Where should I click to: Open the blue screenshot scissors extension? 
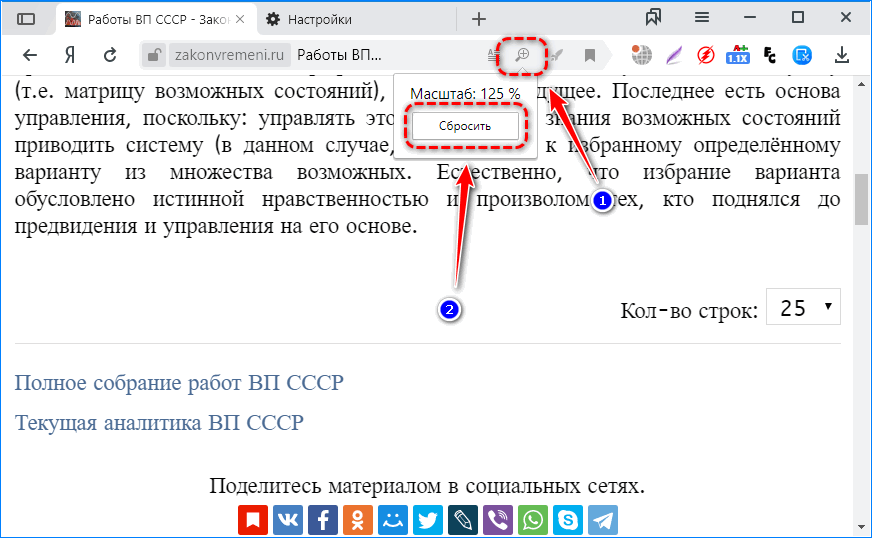click(802, 55)
